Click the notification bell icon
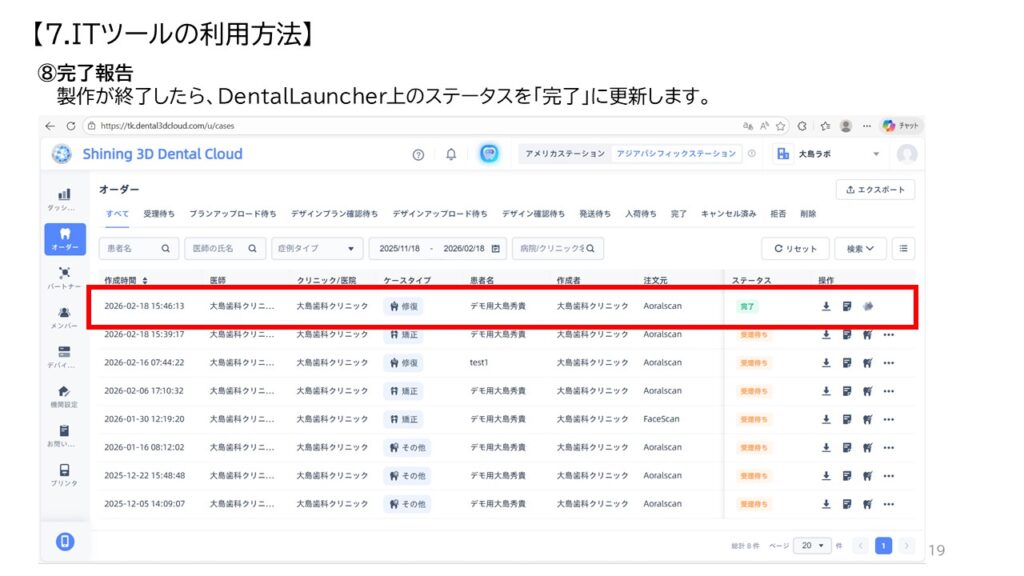The width and height of the screenshot is (1024, 576). tap(451, 154)
